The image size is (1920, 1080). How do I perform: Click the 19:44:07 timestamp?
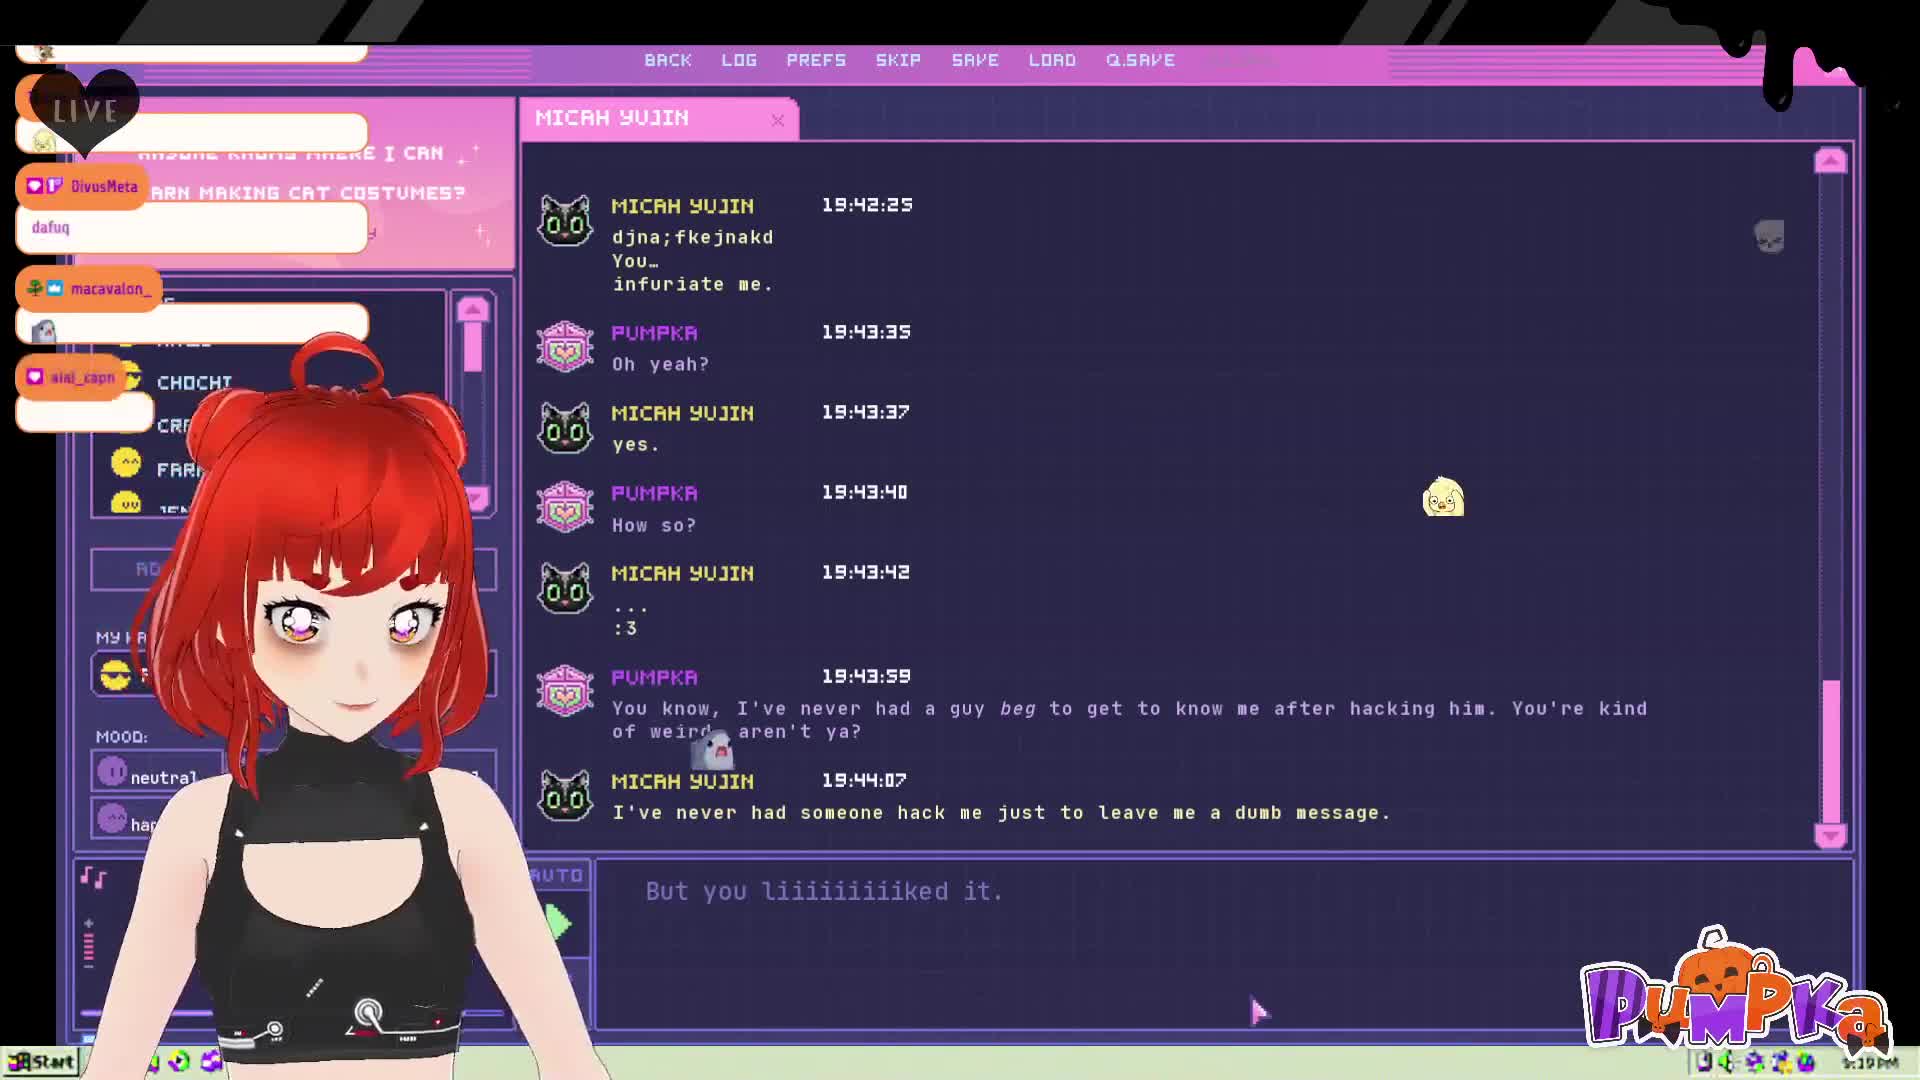864,780
